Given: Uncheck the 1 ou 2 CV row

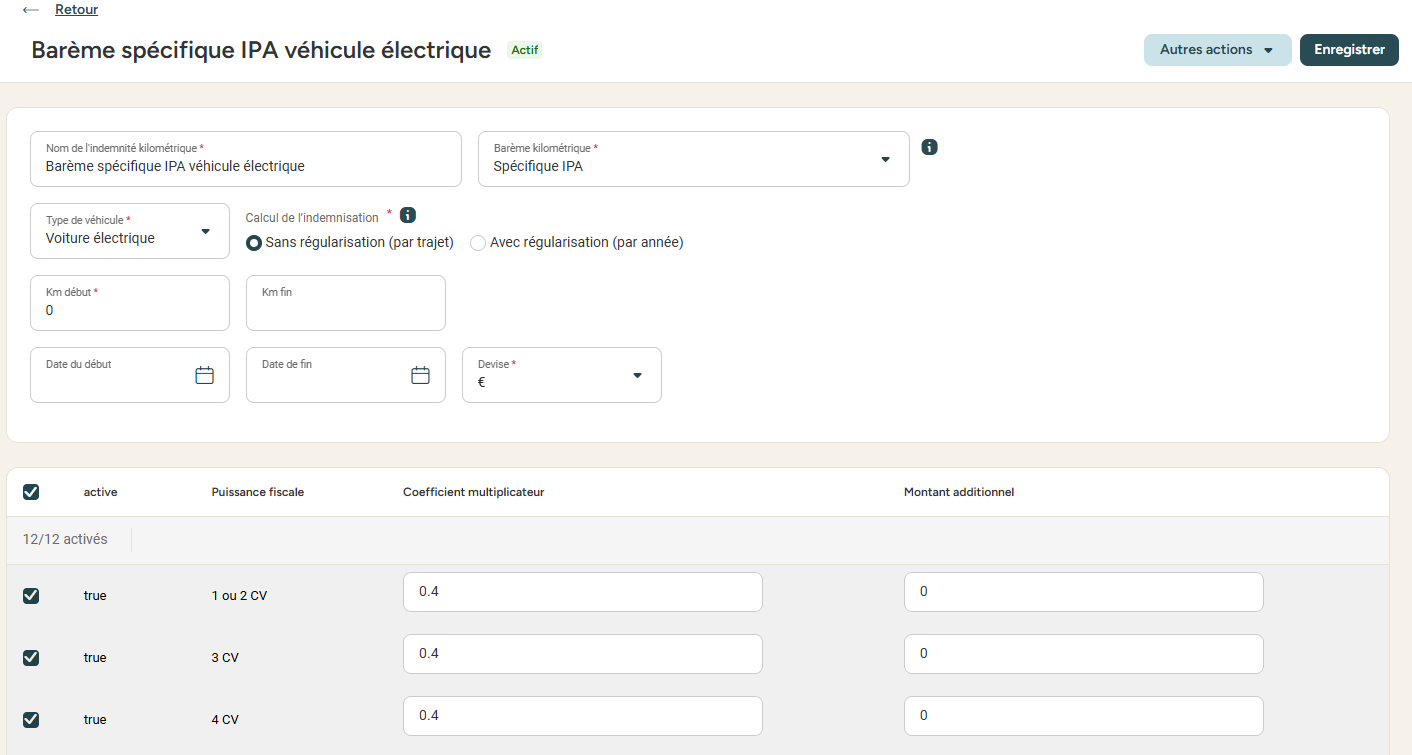Looking at the screenshot, I should tap(31, 596).
